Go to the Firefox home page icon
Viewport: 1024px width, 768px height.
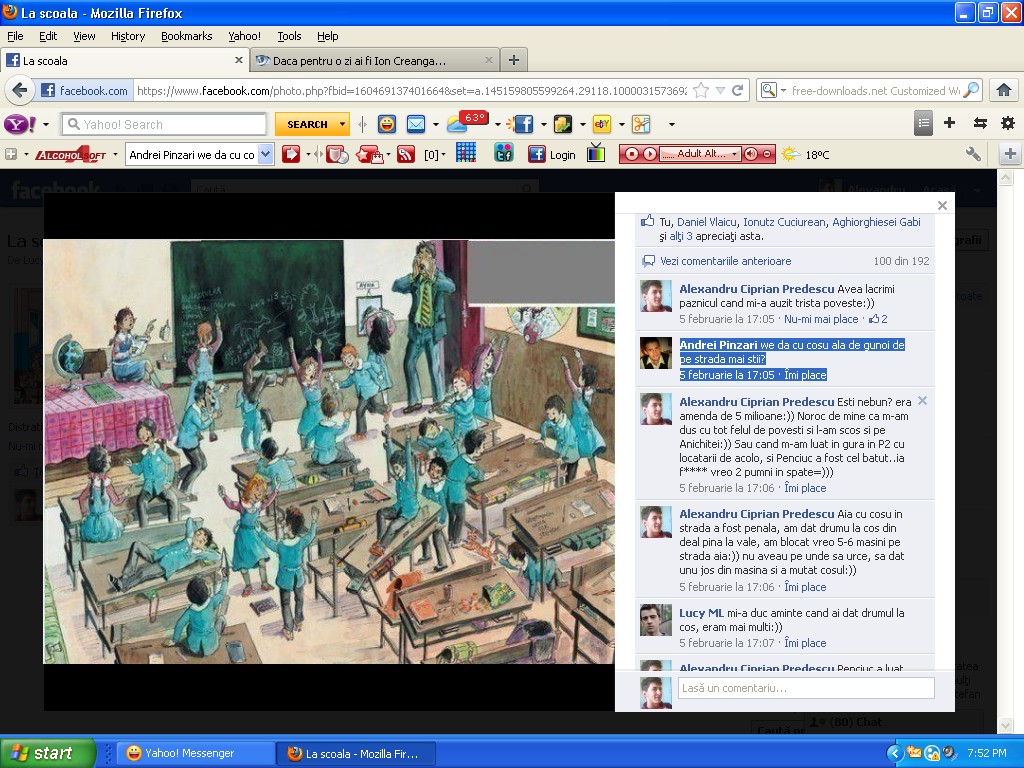(x=1003, y=91)
